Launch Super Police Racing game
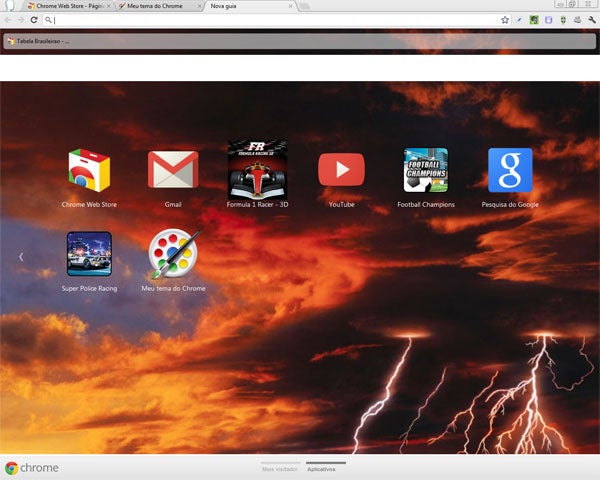The height and width of the screenshot is (480, 600). pos(89,254)
